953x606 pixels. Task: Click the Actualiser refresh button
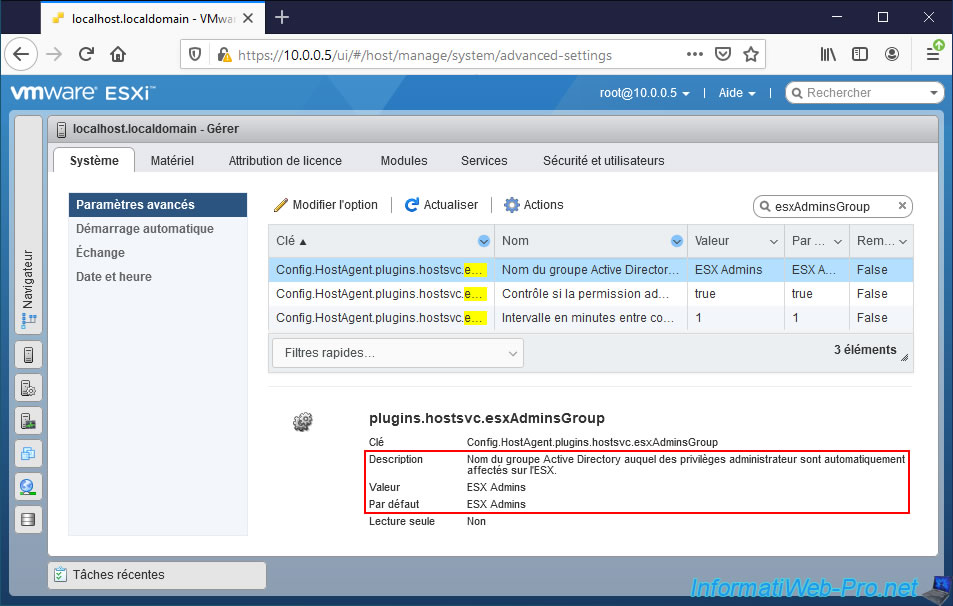(442, 205)
